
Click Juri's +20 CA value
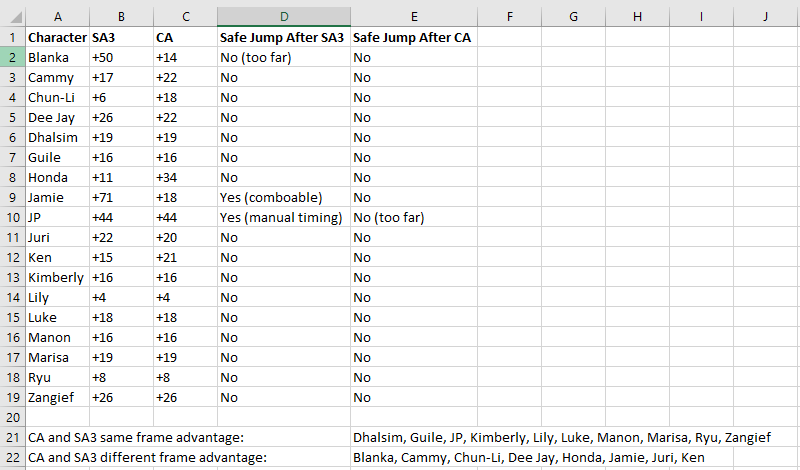[185, 237]
